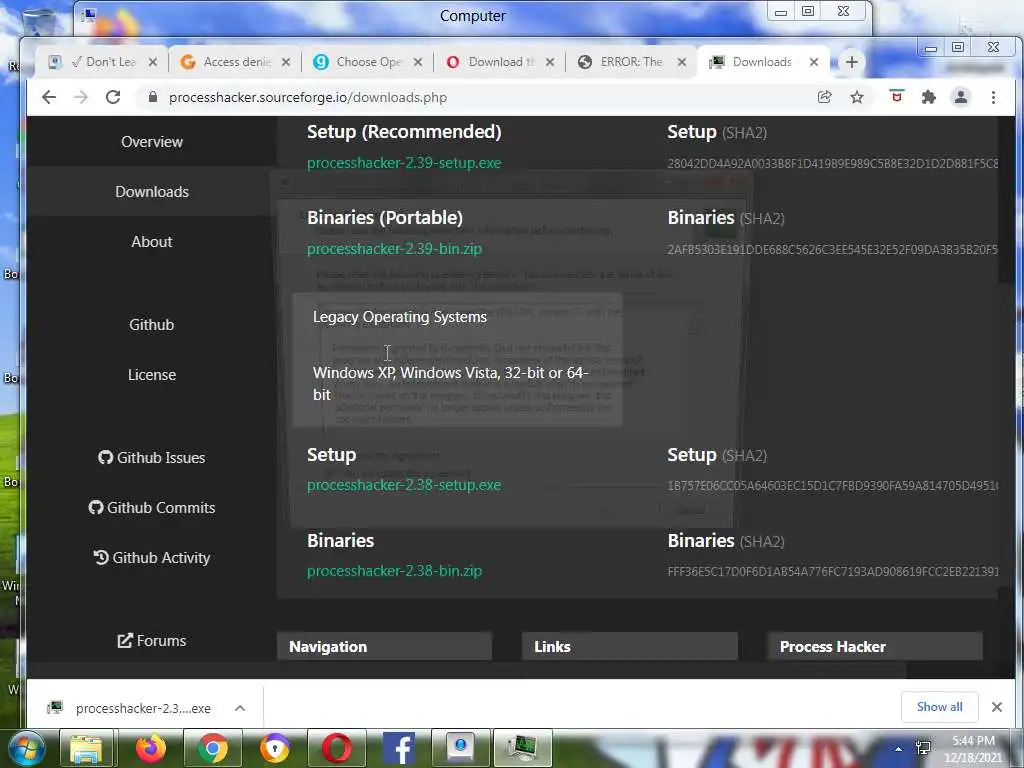Open the red shield extension icon
This screenshot has height=768, width=1024.
tap(897, 97)
